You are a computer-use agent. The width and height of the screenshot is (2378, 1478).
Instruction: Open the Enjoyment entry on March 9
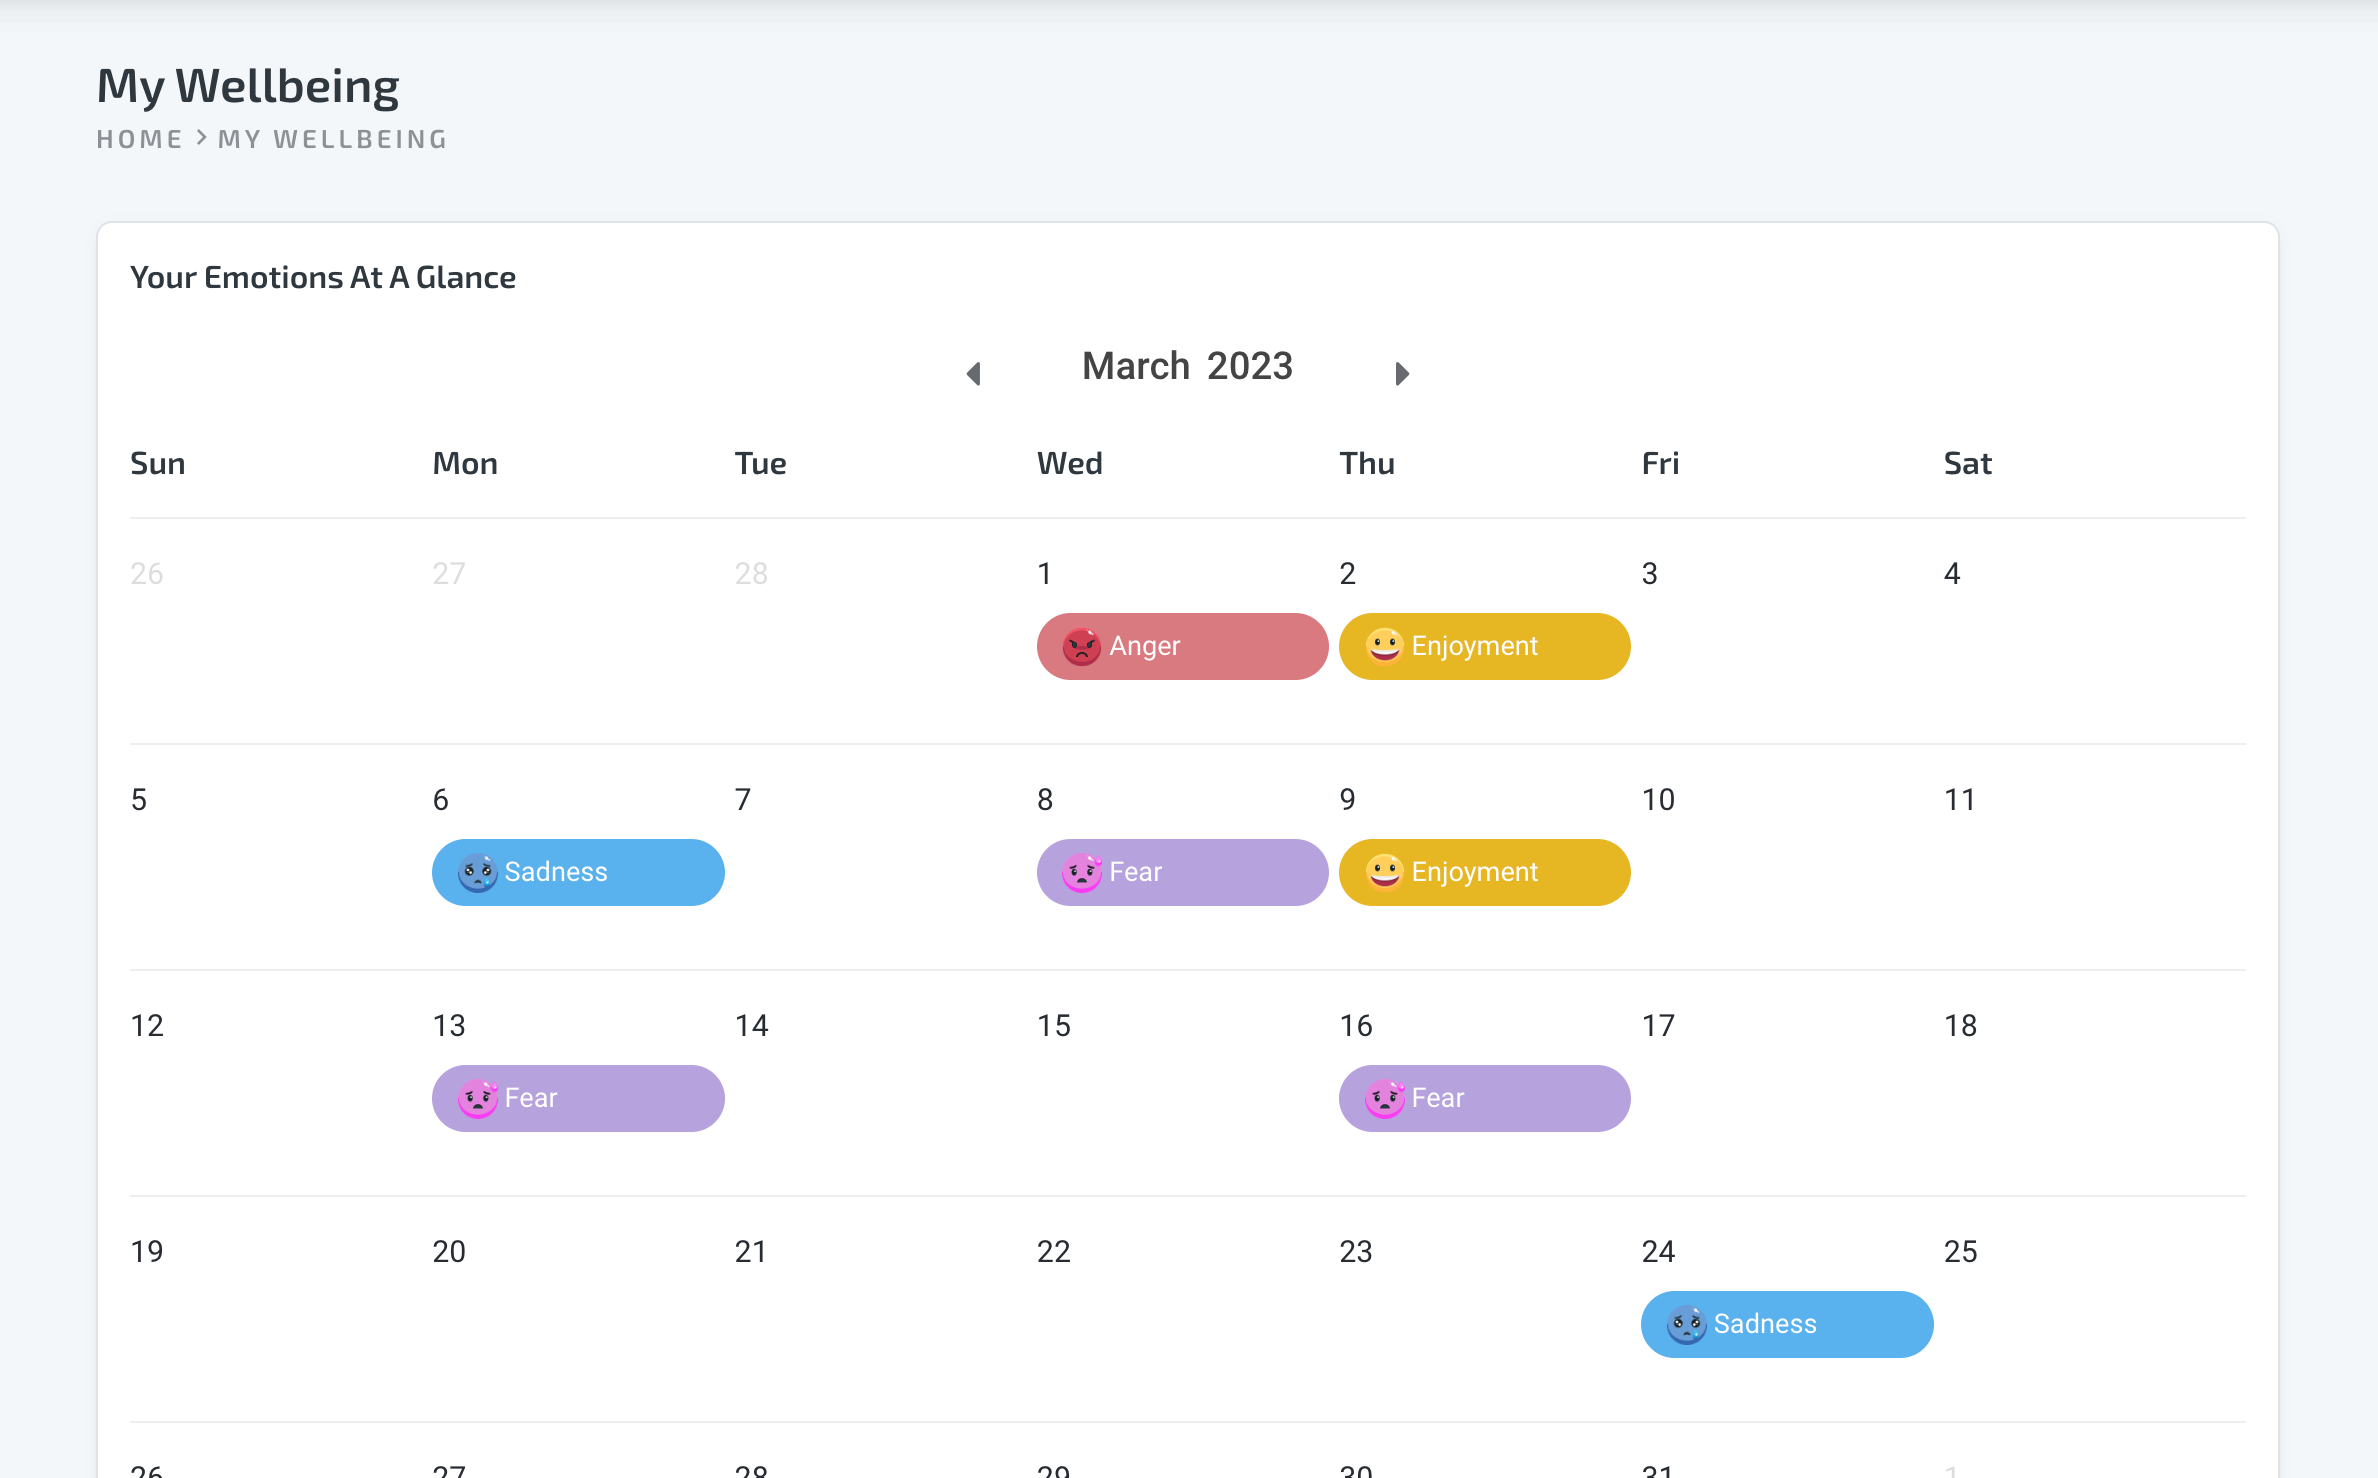pyautogui.click(x=1485, y=872)
